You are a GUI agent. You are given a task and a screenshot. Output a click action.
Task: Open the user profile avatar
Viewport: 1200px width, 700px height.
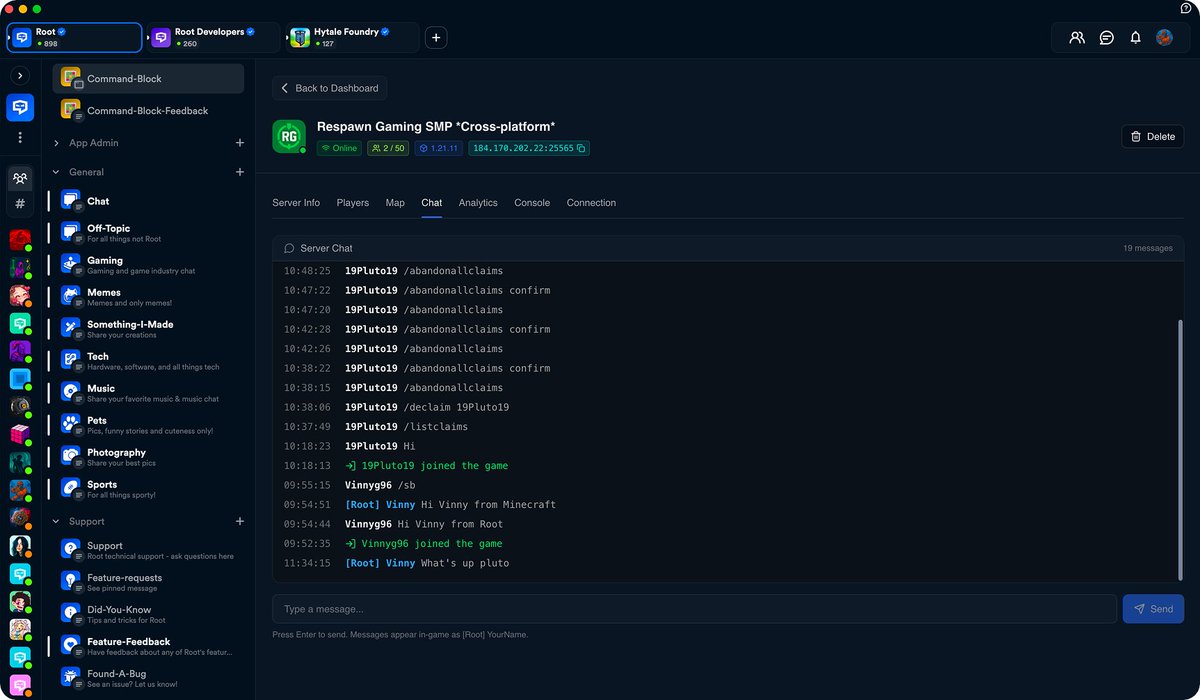tap(1164, 38)
